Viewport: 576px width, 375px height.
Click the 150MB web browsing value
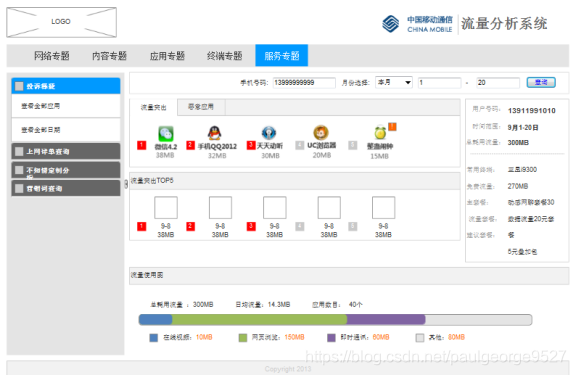coord(294,337)
